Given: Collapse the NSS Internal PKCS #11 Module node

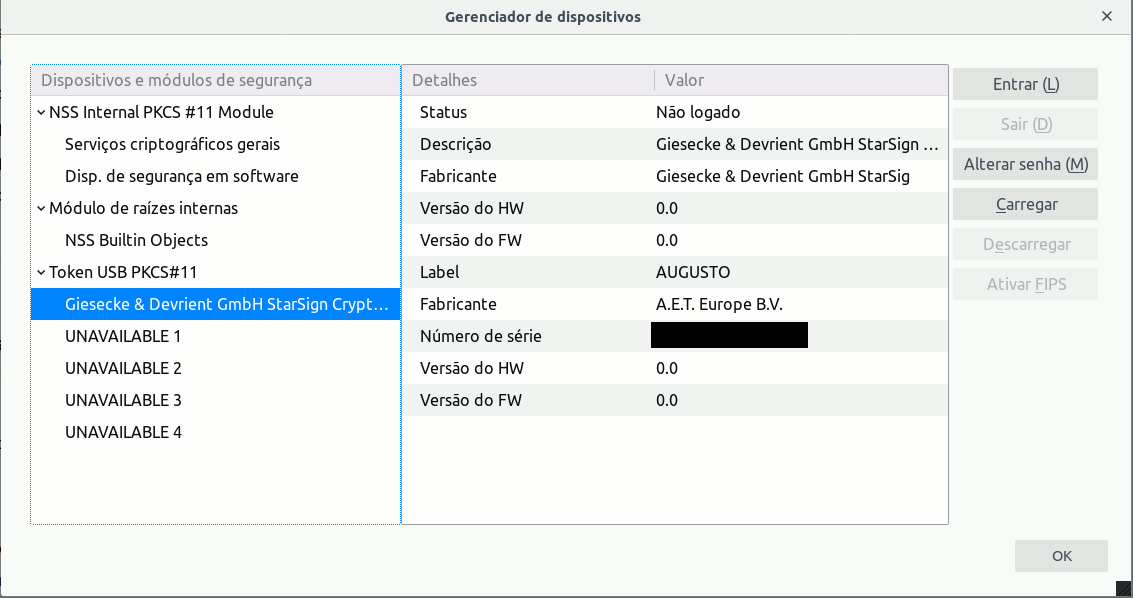Looking at the screenshot, I should 41,113.
